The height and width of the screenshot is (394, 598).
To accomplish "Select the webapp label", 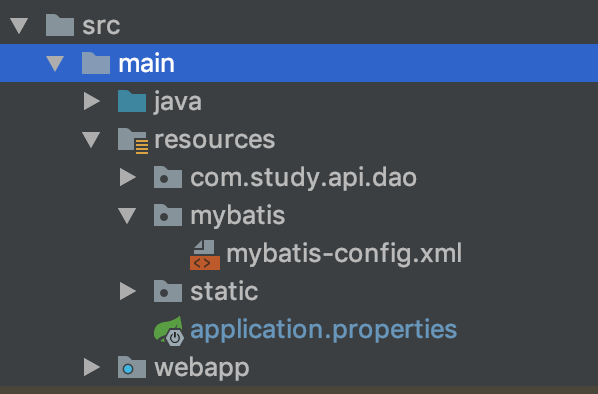I will coord(202,368).
